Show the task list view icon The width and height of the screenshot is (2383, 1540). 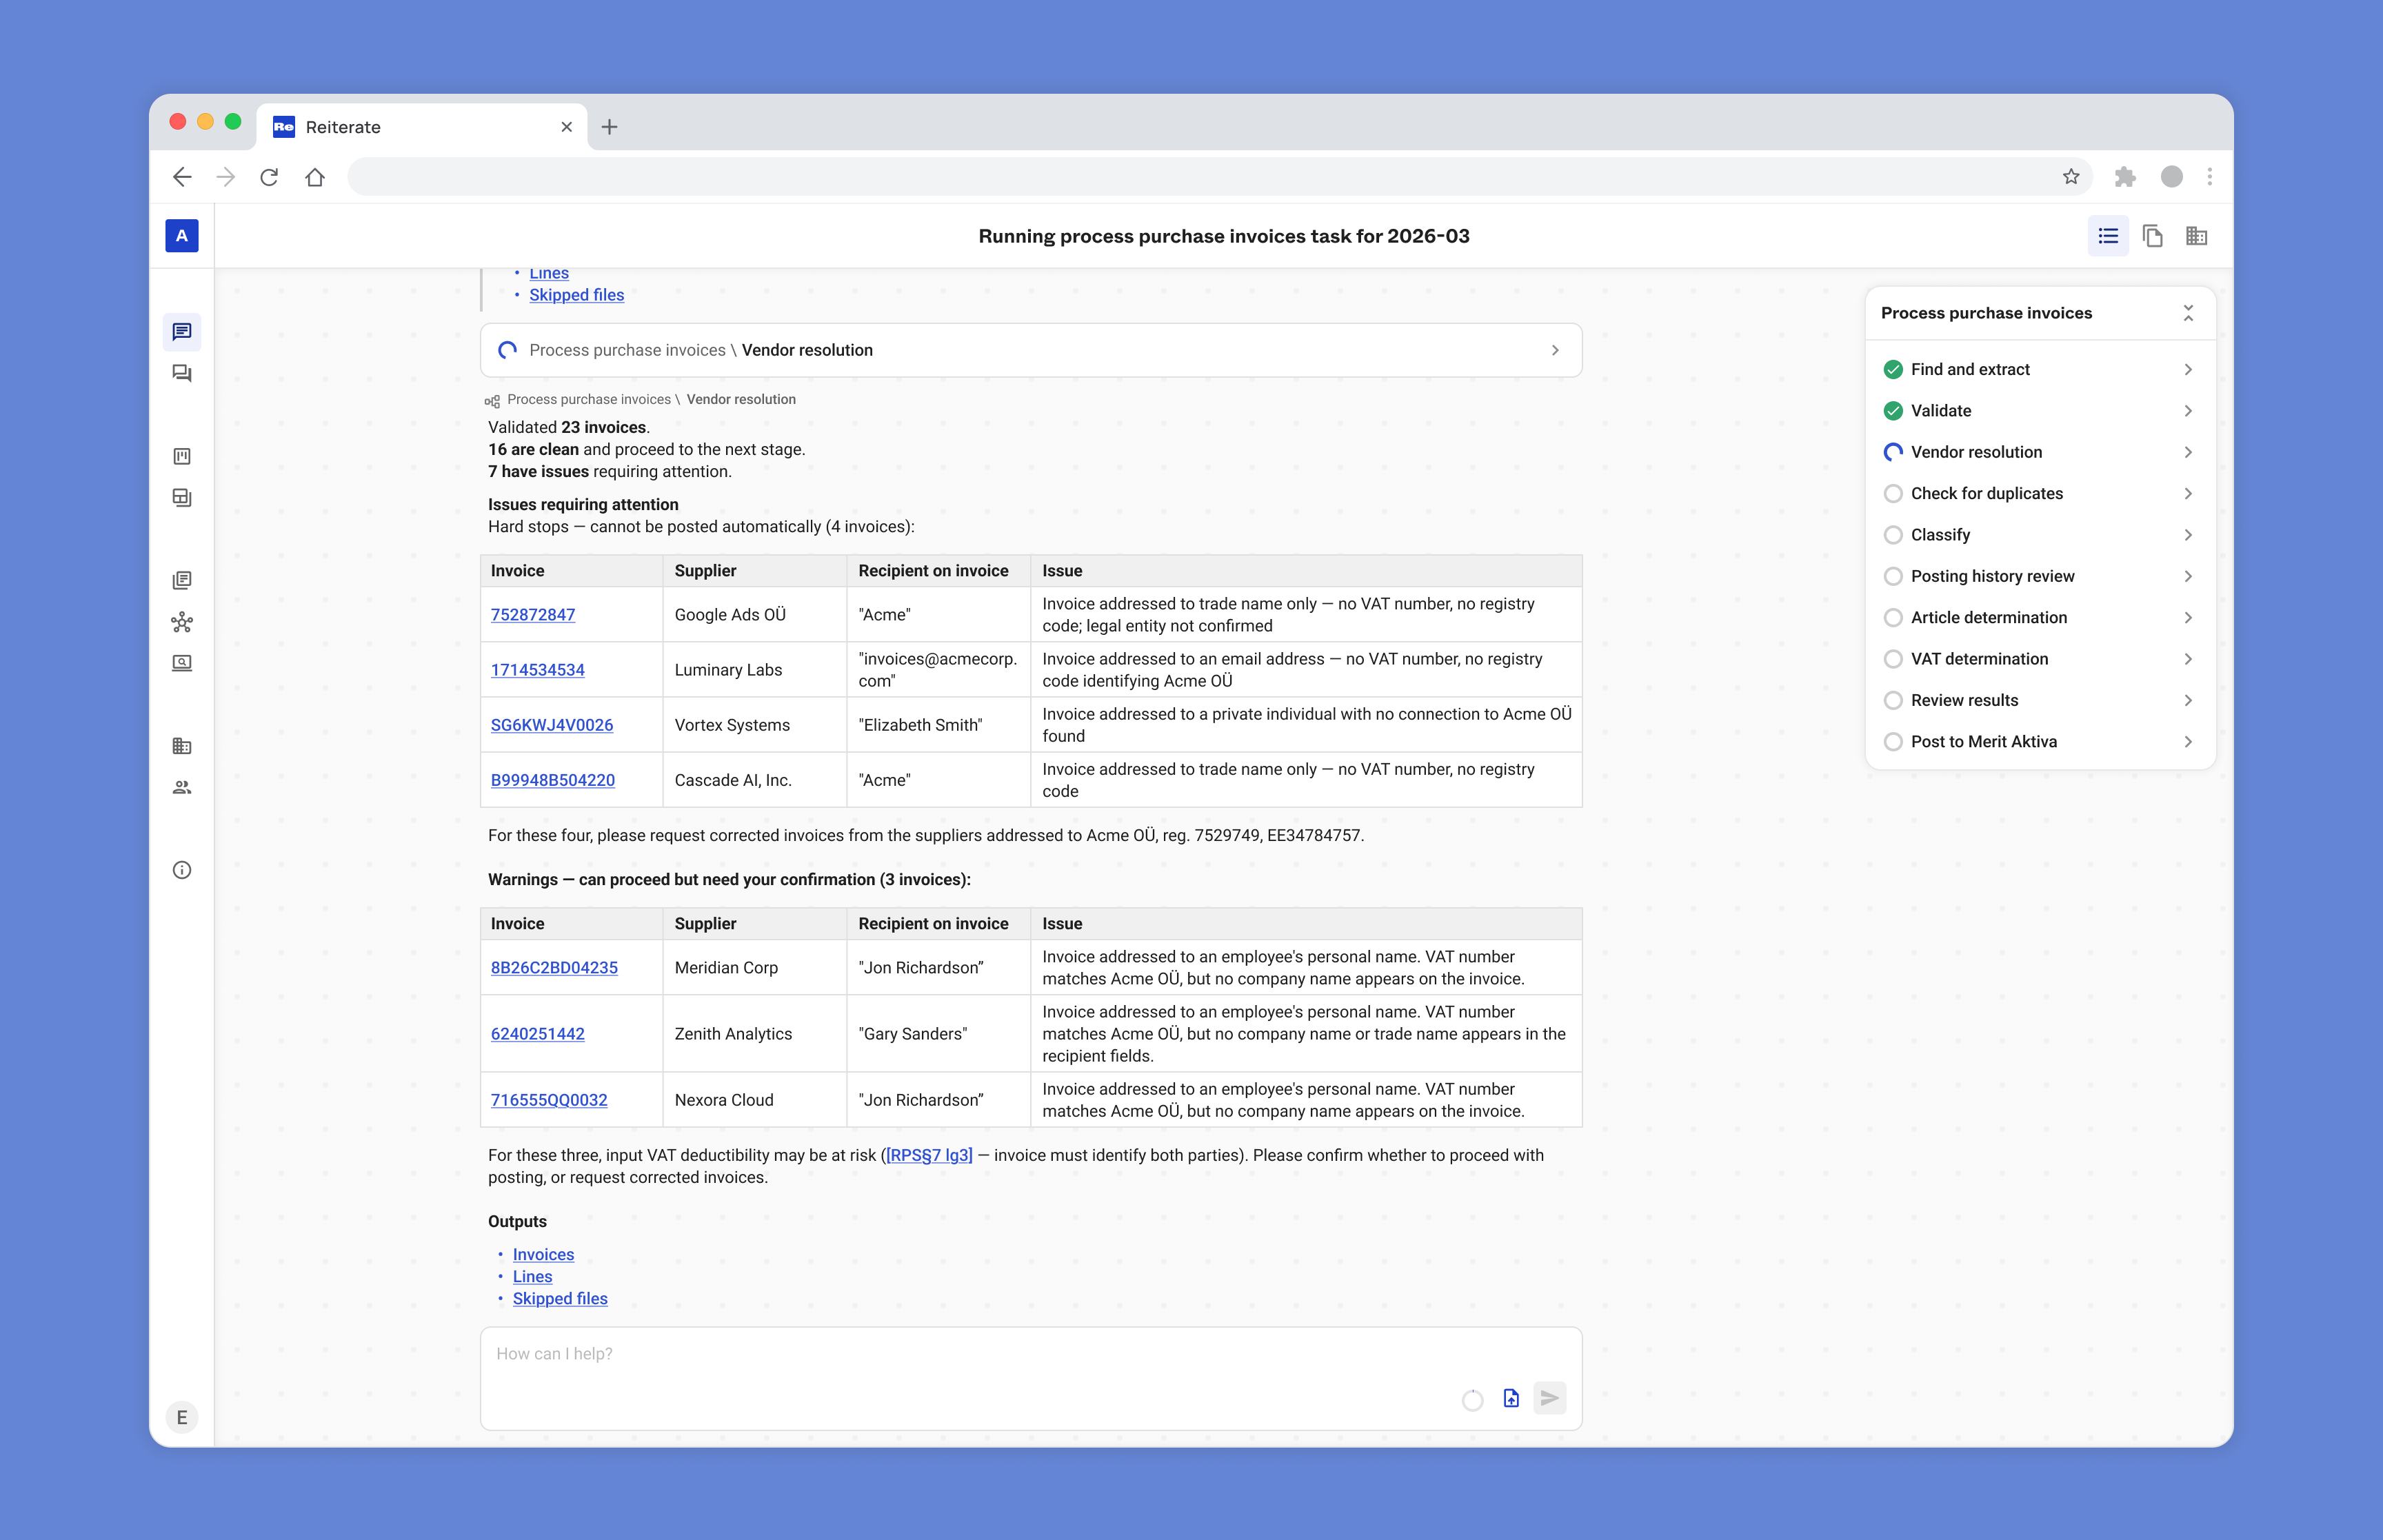coord(2108,236)
